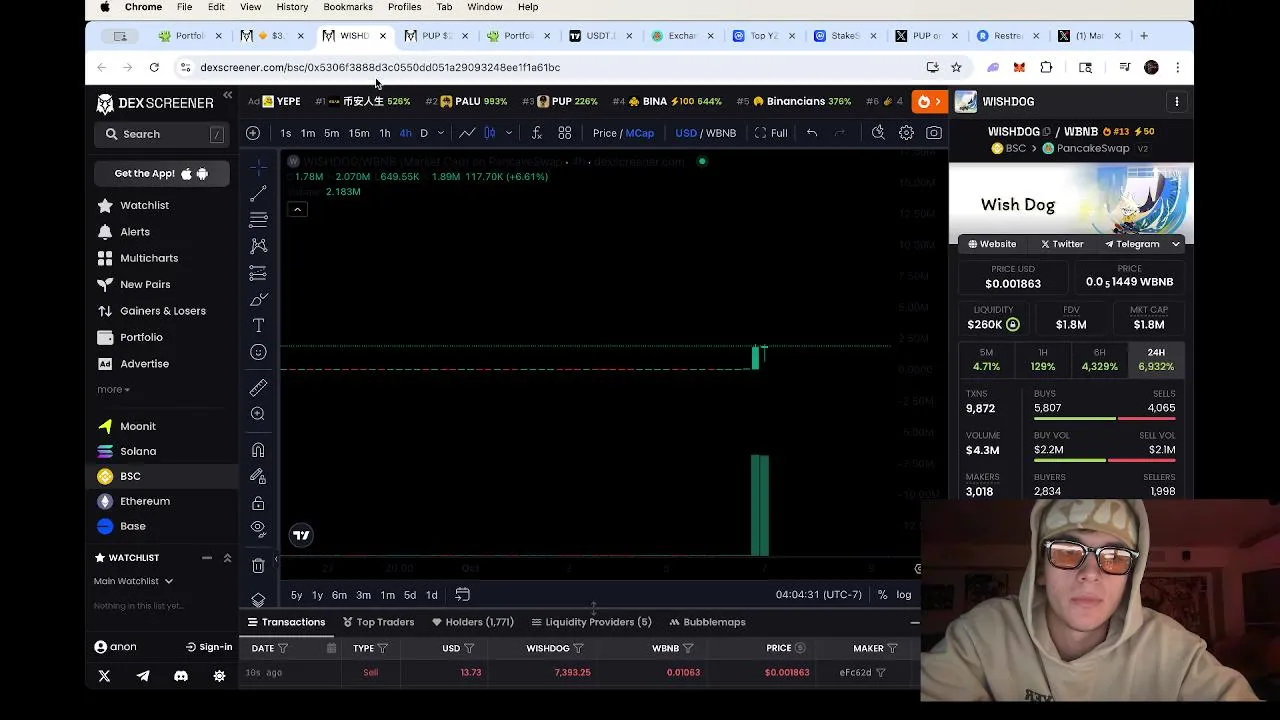The height and width of the screenshot is (720, 1280).
Task: Undo last chart action
Action: click(x=812, y=133)
